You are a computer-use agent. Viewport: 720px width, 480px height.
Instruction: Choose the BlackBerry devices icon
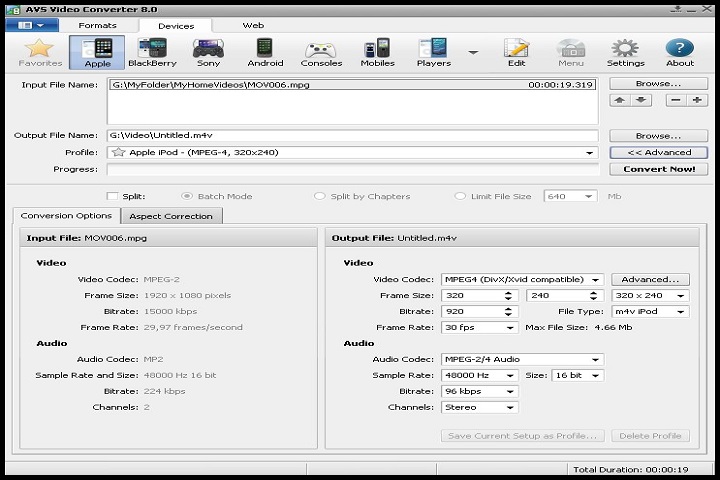coord(152,53)
